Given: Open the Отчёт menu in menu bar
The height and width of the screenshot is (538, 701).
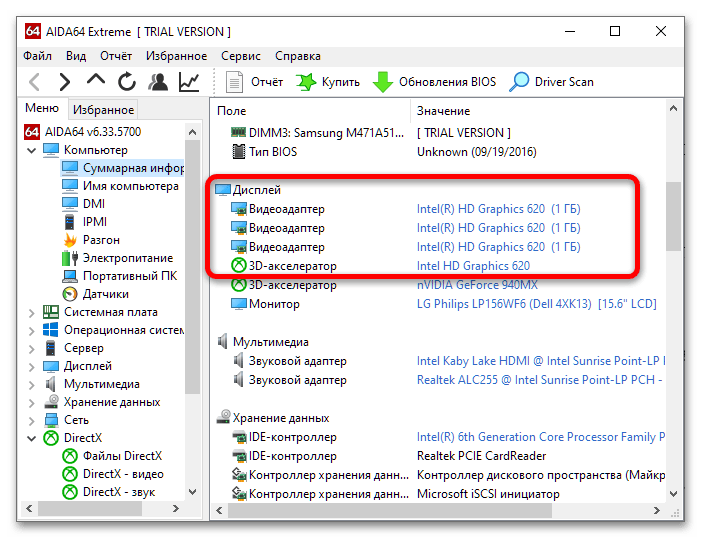Looking at the screenshot, I should (x=116, y=56).
